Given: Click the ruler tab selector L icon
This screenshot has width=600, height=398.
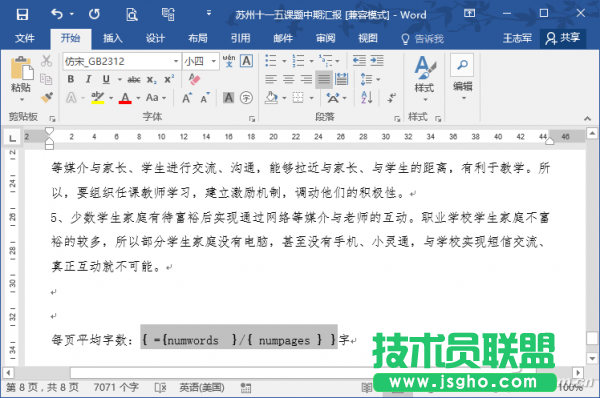Looking at the screenshot, I should click(13, 137).
